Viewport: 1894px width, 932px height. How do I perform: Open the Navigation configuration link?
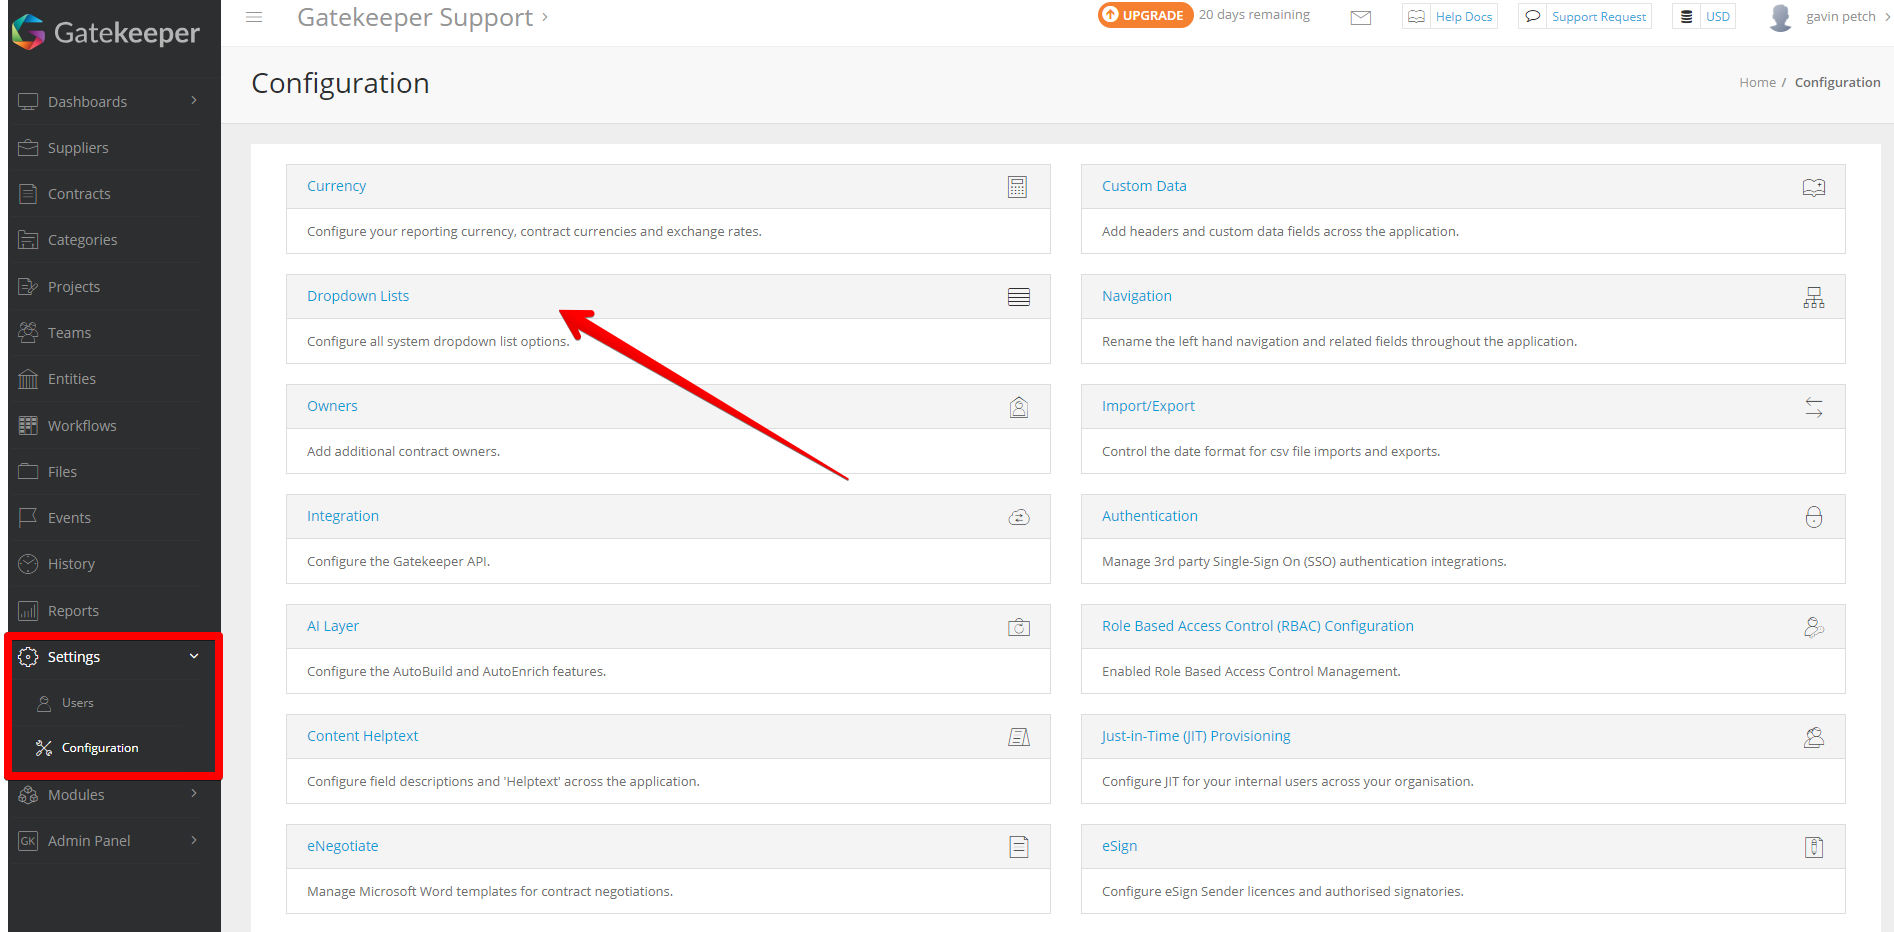[x=1137, y=296]
